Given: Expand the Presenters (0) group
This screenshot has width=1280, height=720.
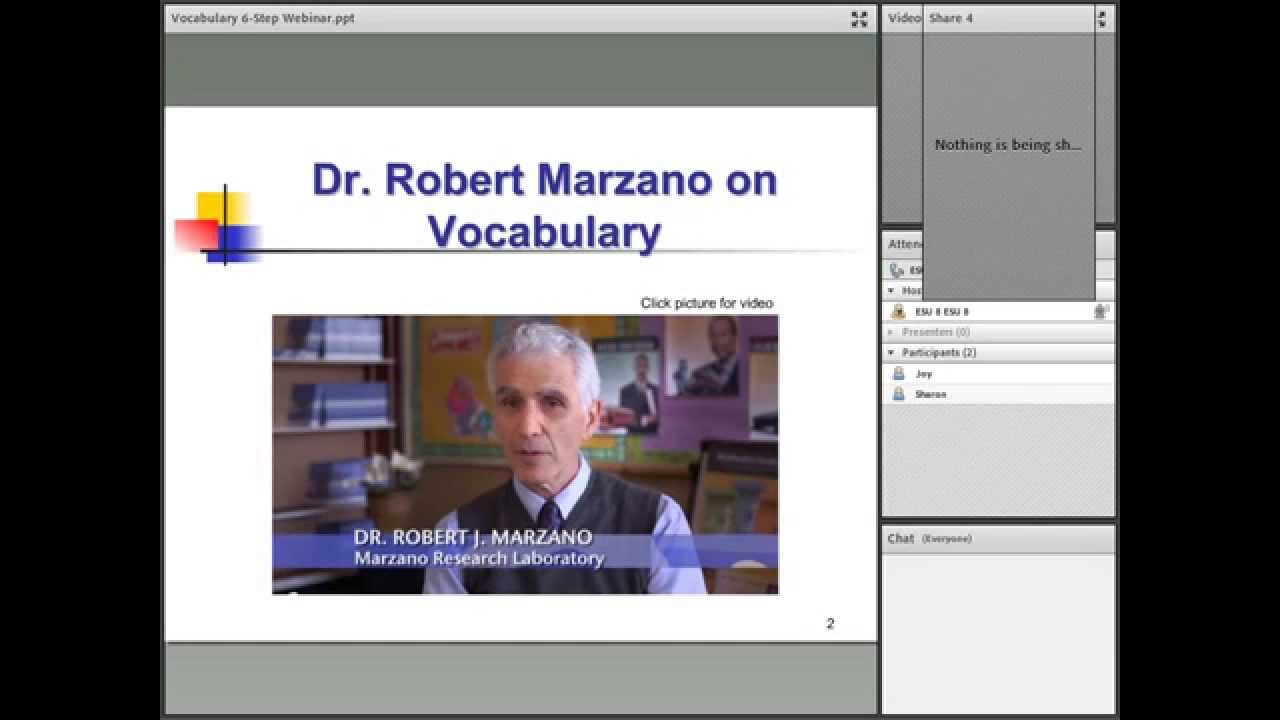Looking at the screenshot, I should pyautogui.click(x=891, y=332).
